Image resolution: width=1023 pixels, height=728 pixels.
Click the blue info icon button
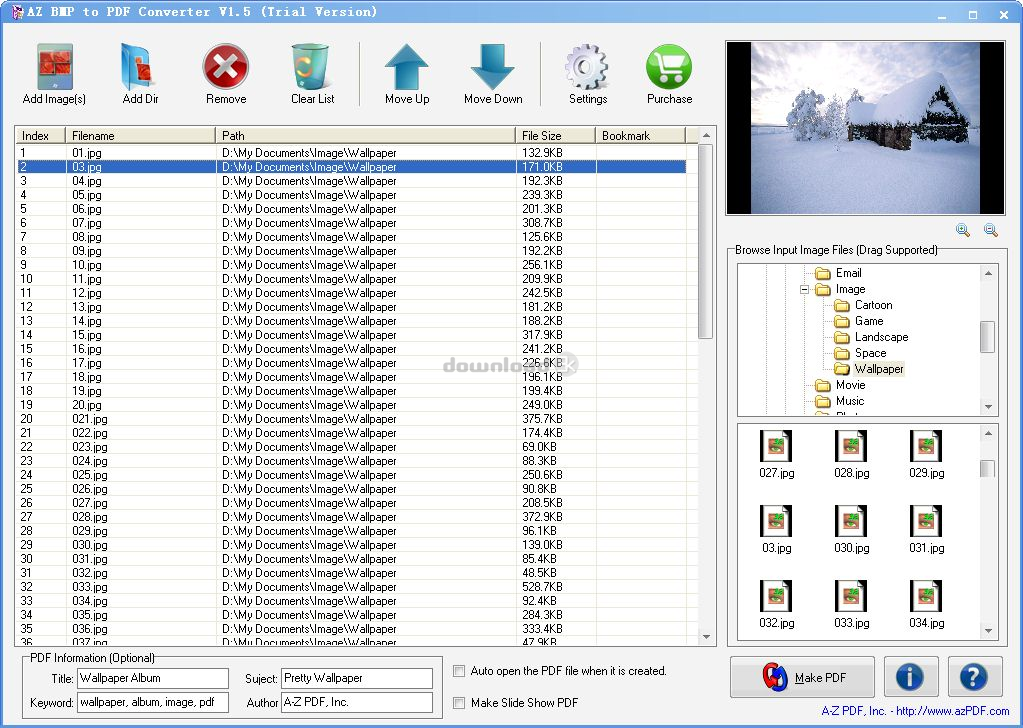pos(911,677)
